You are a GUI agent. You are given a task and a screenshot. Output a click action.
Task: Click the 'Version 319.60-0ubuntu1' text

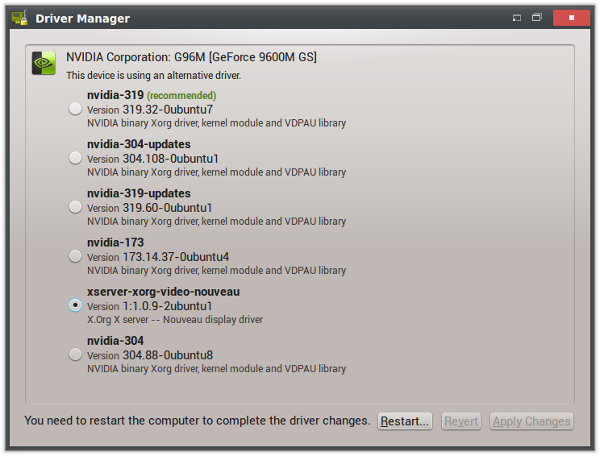click(x=150, y=208)
